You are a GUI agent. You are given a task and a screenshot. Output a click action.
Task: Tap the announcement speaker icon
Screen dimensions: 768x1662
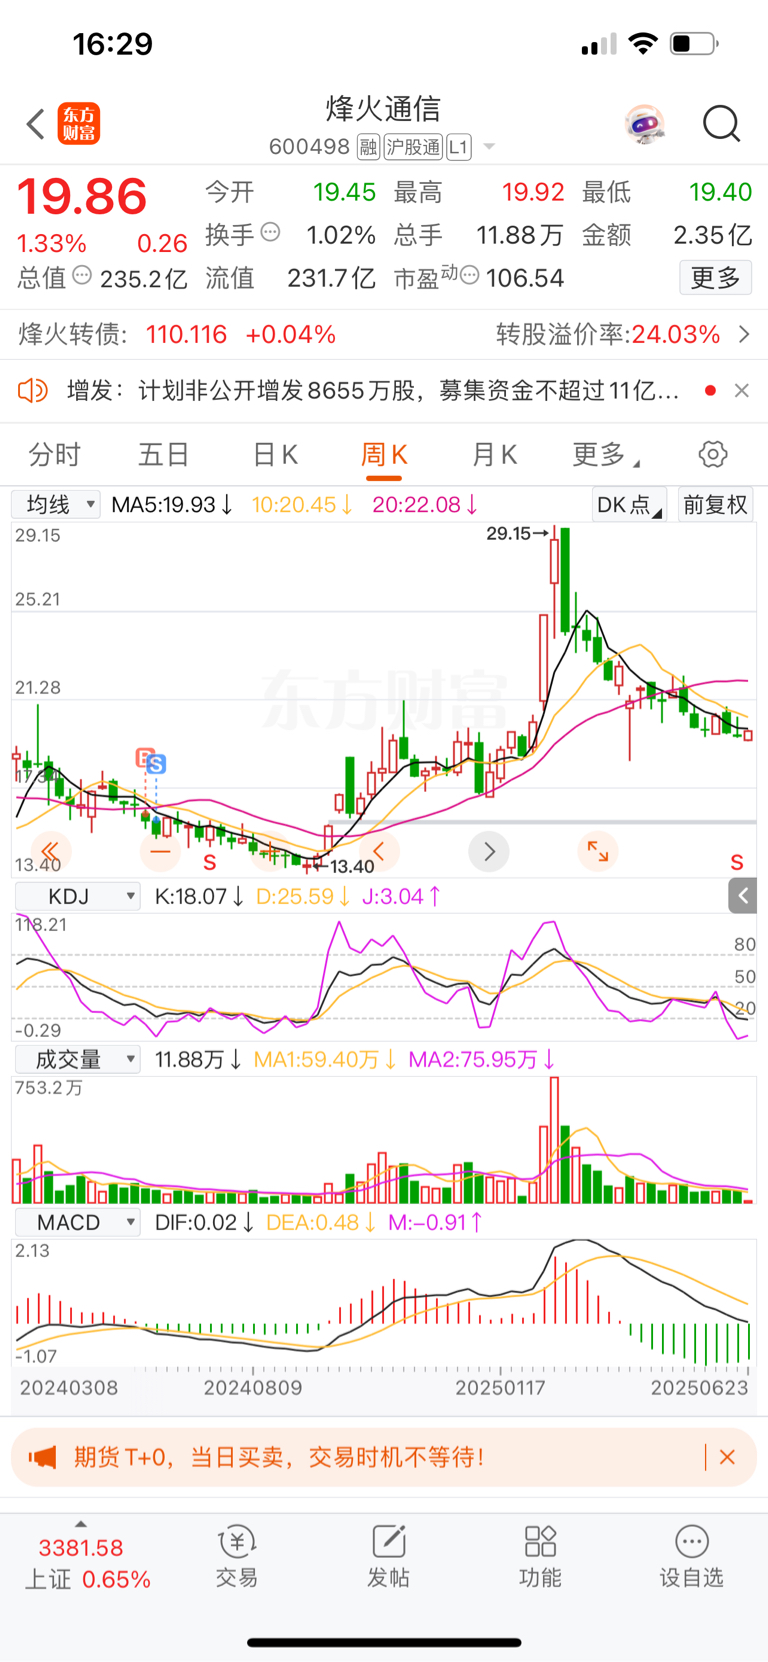coord(33,390)
